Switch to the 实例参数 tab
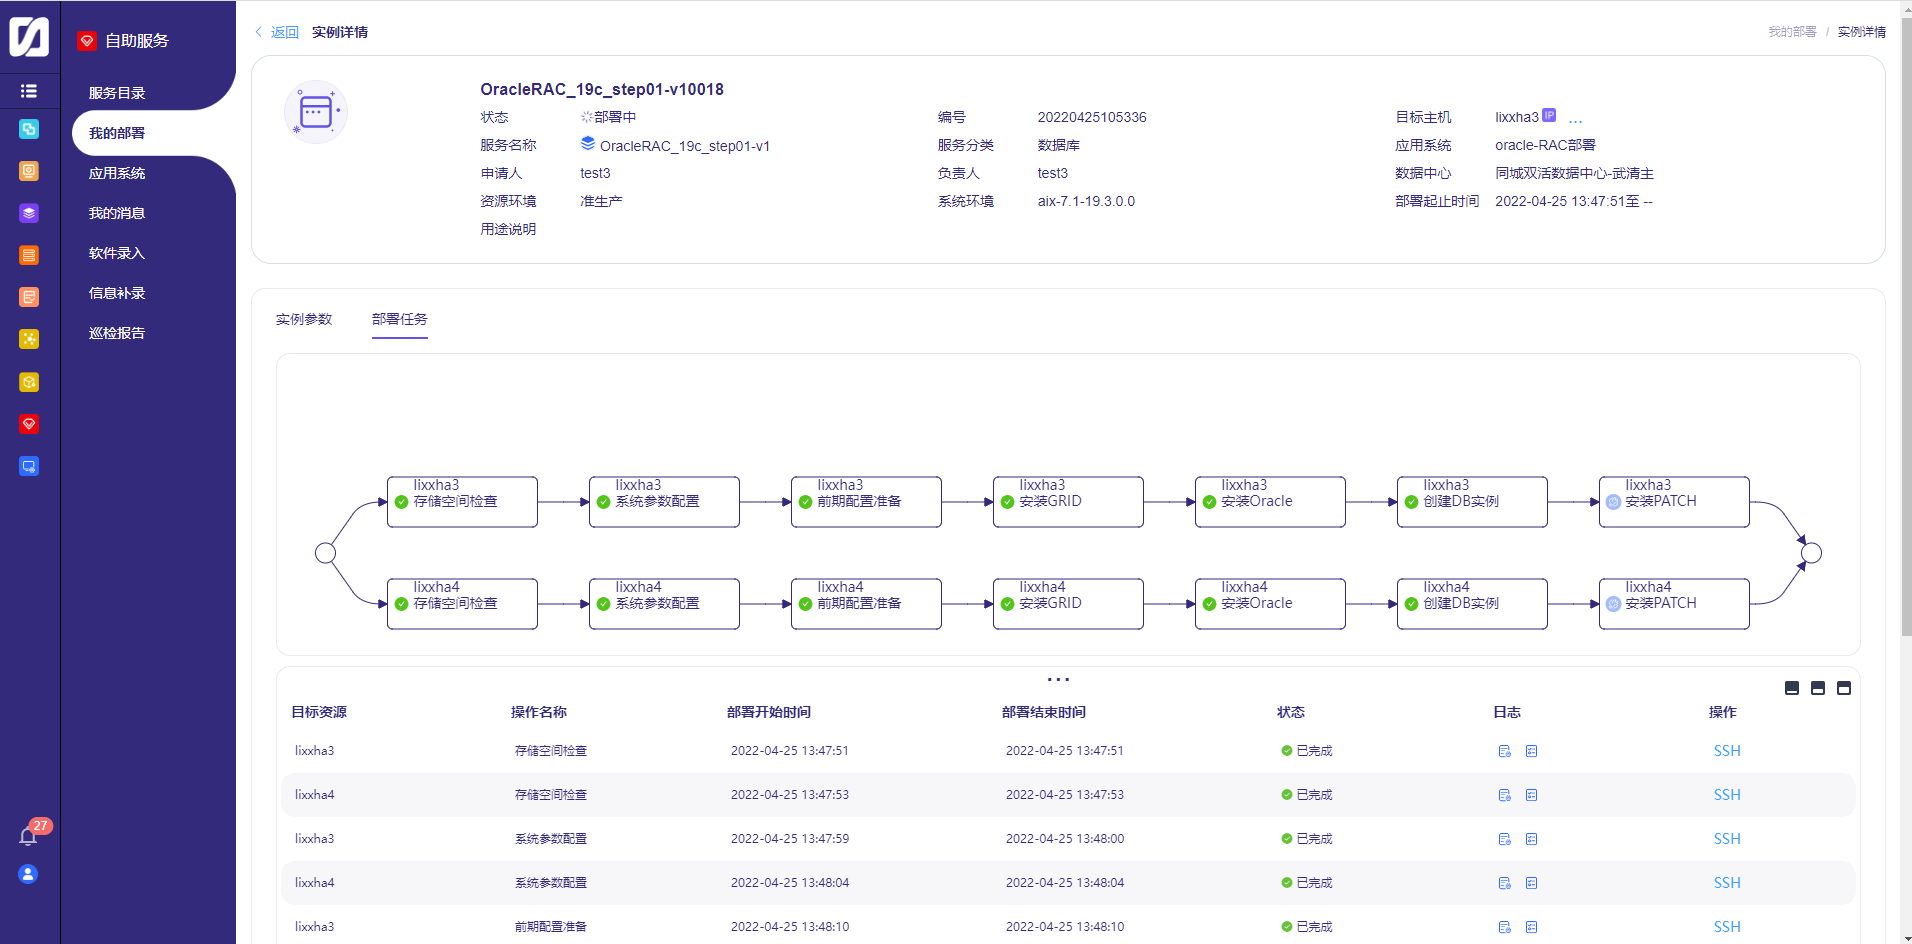This screenshot has height=944, width=1912. click(x=304, y=319)
